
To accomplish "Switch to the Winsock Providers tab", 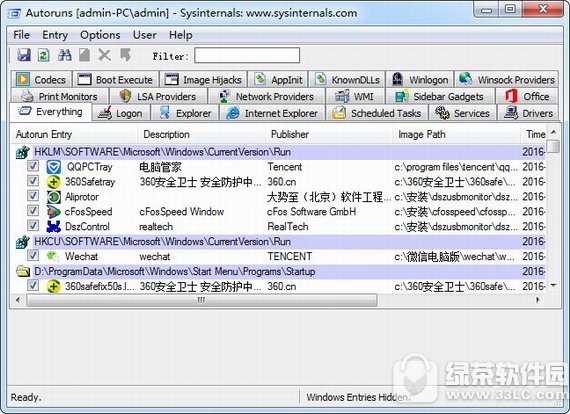I will pyautogui.click(x=507, y=79).
